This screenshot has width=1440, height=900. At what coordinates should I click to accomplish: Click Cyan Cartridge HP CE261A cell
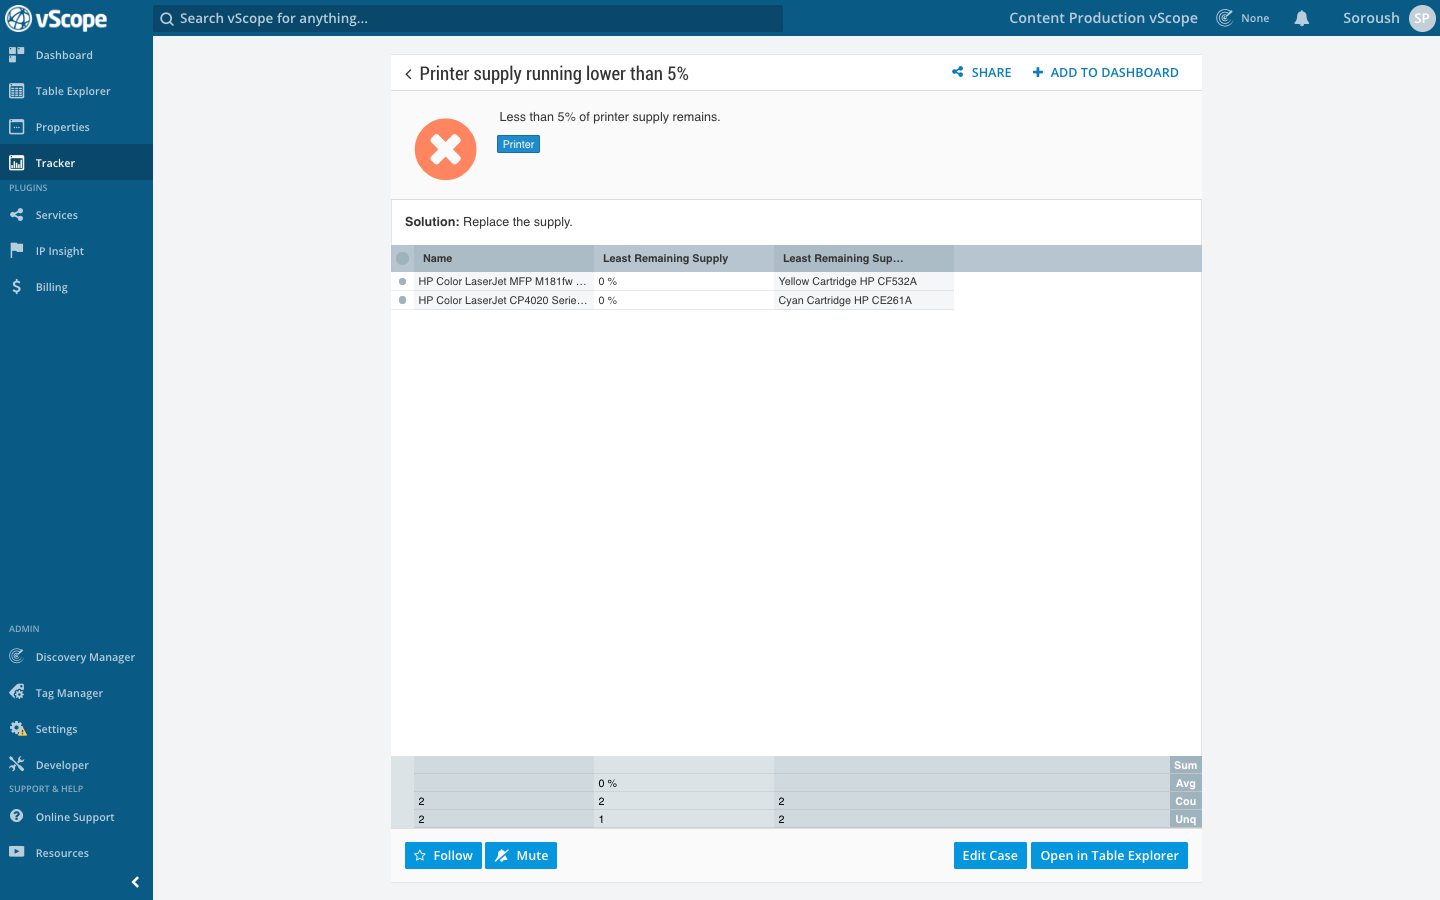click(x=864, y=301)
